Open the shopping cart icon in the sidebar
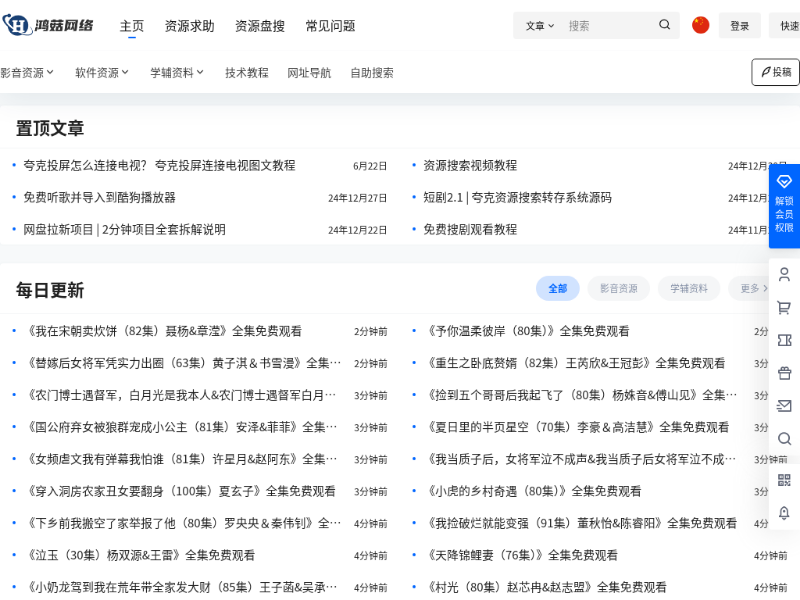 point(784,307)
